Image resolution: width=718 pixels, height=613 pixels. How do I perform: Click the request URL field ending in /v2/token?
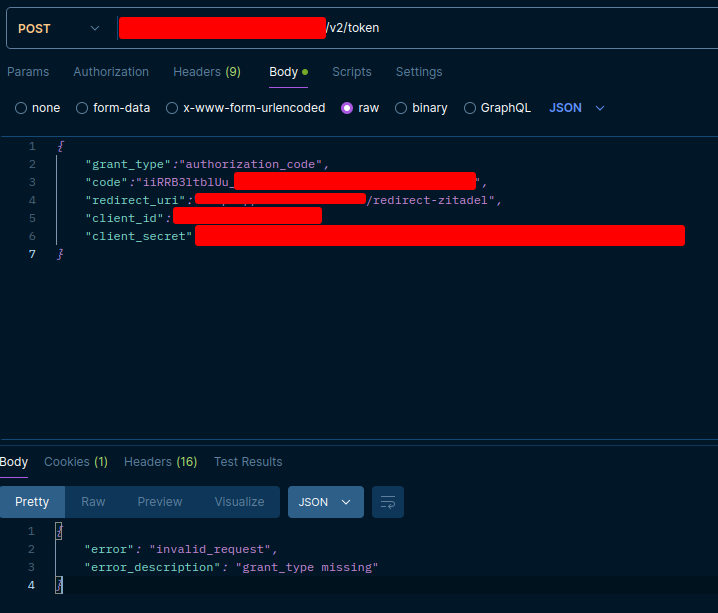coord(417,28)
